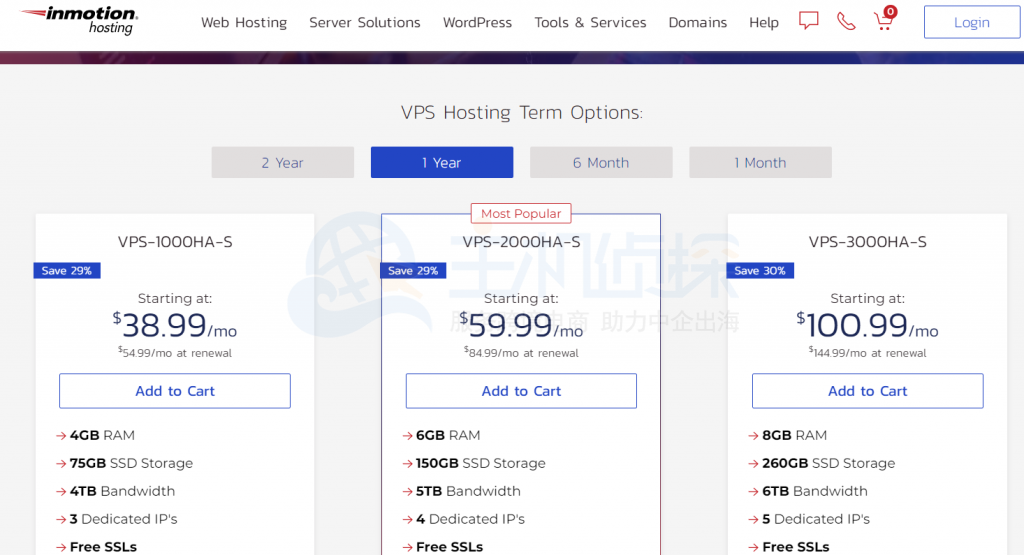Viewport: 1024px width, 555px height.
Task: Open the live chat icon
Action: pos(808,21)
